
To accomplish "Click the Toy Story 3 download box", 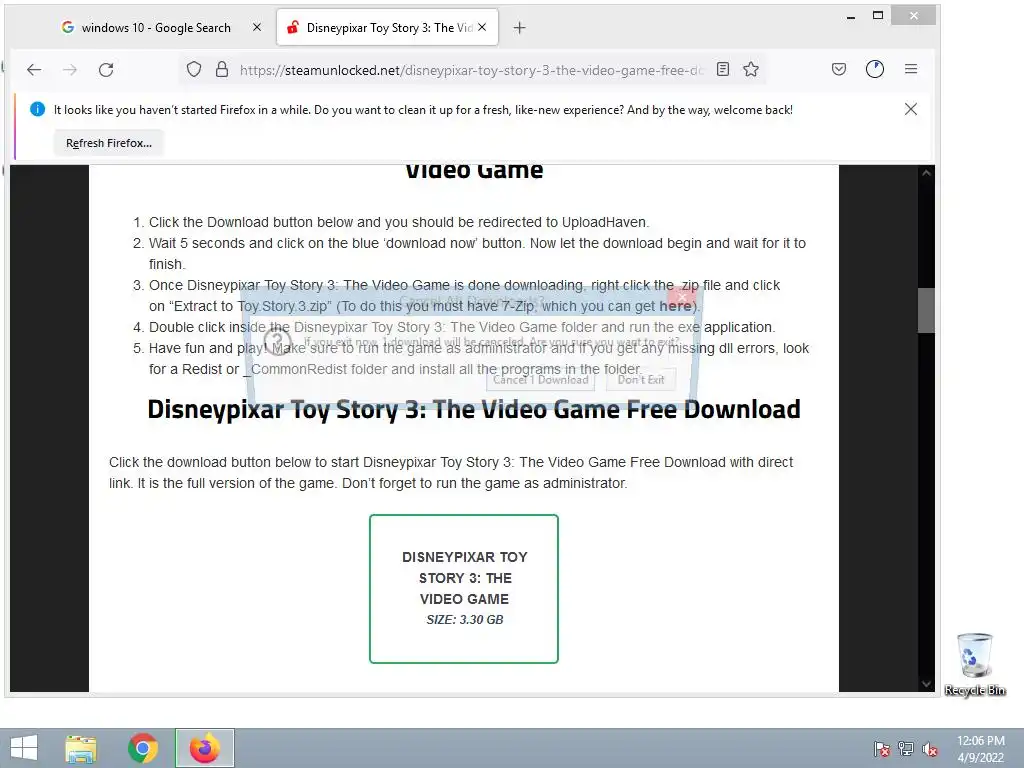I will click(464, 588).
